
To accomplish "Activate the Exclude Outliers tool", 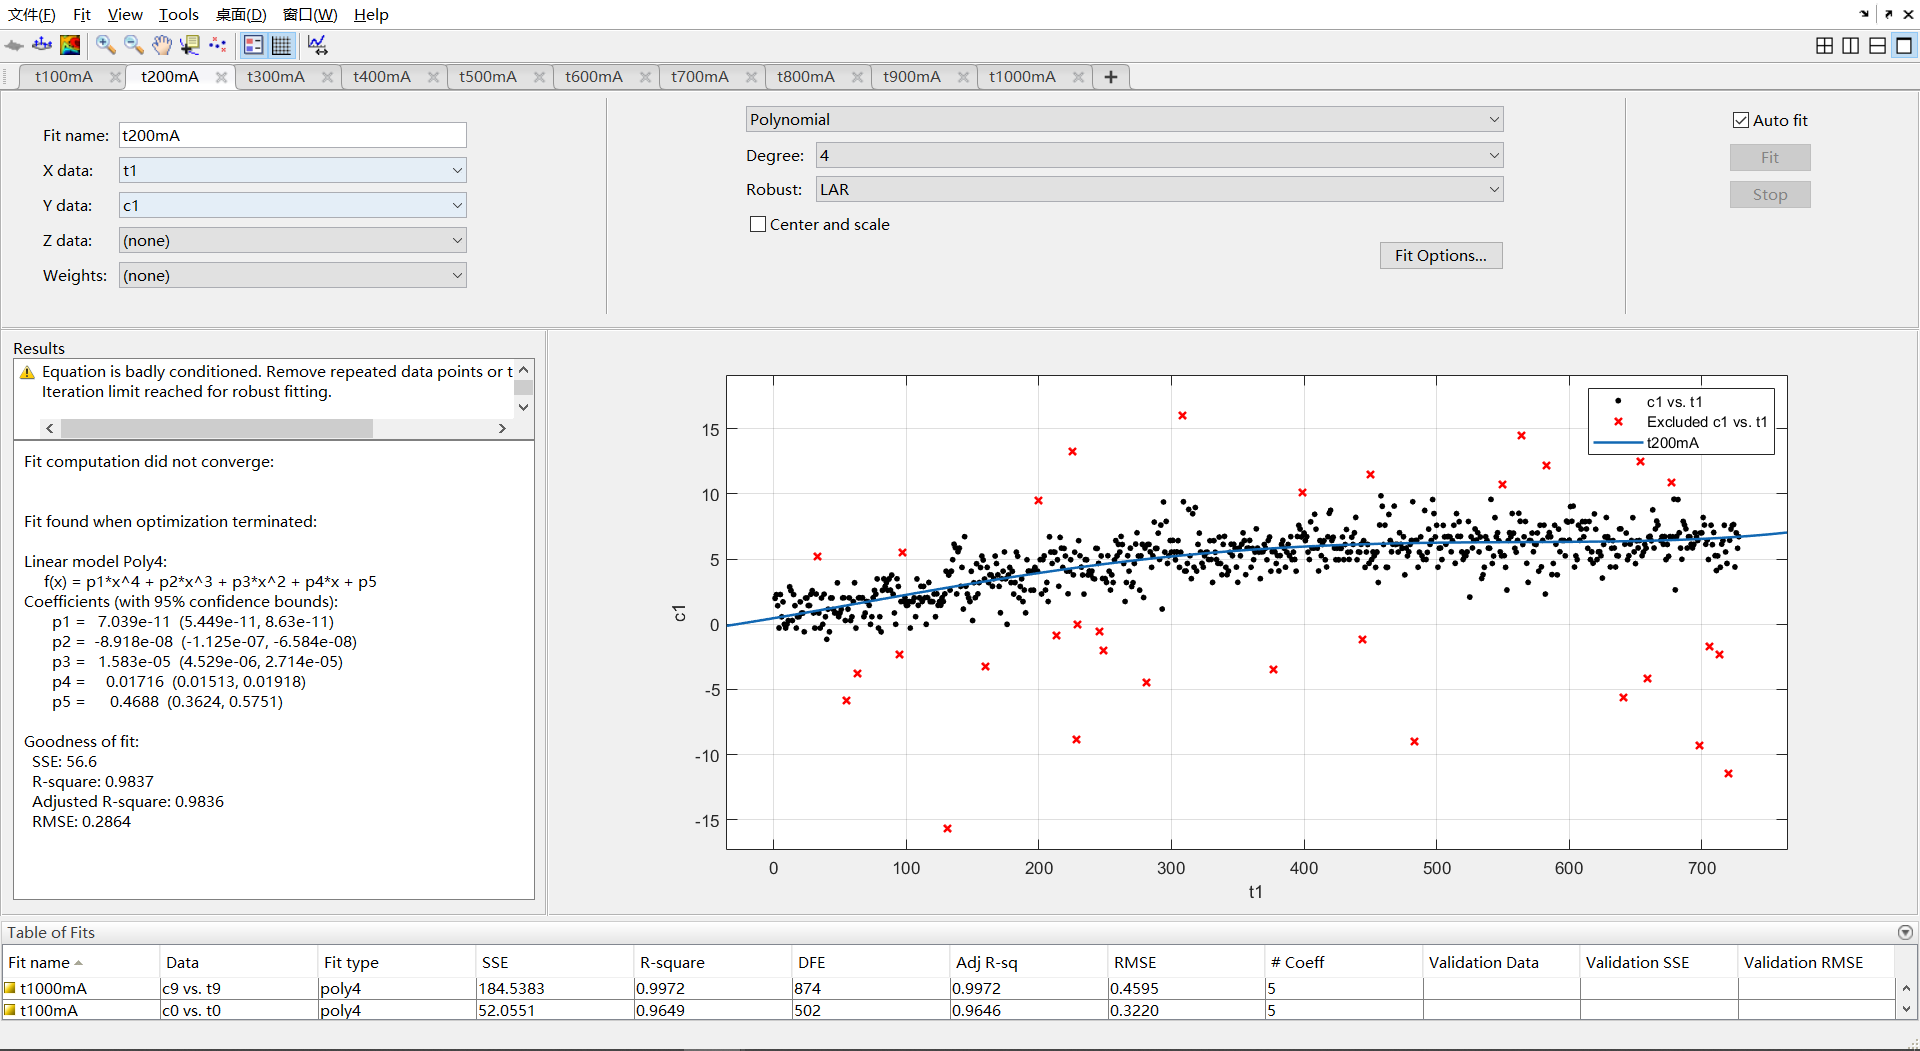I will point(218,45).
